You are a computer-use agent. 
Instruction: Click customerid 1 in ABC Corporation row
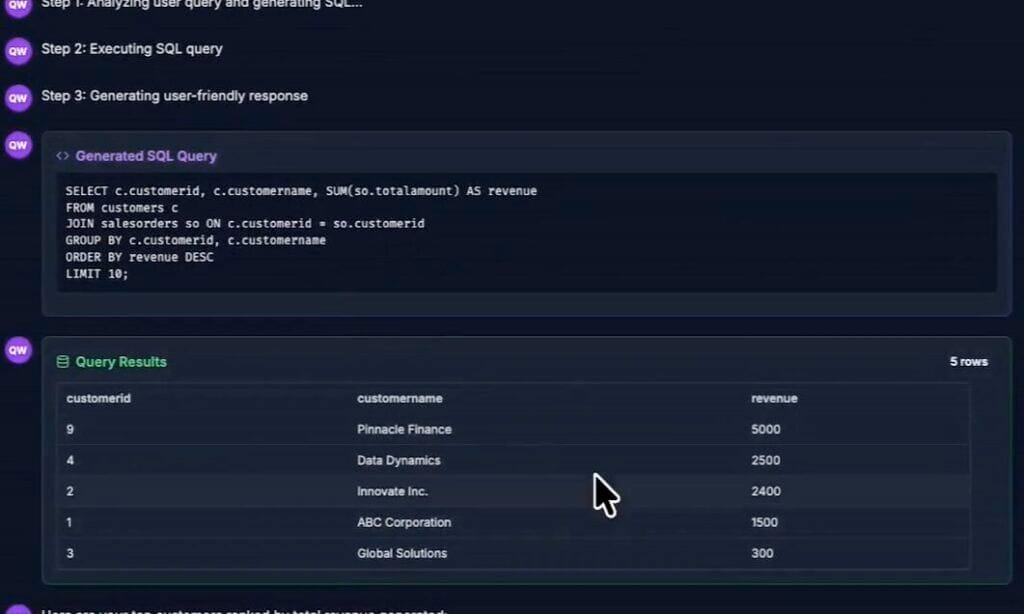(x=69, y=522)
